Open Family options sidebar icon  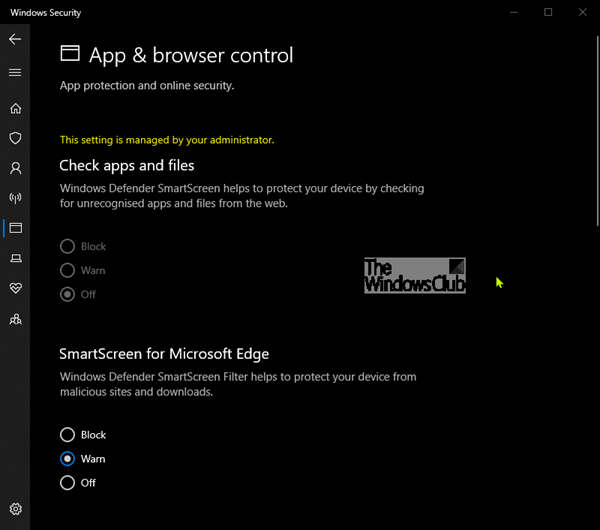pos(15,319)
